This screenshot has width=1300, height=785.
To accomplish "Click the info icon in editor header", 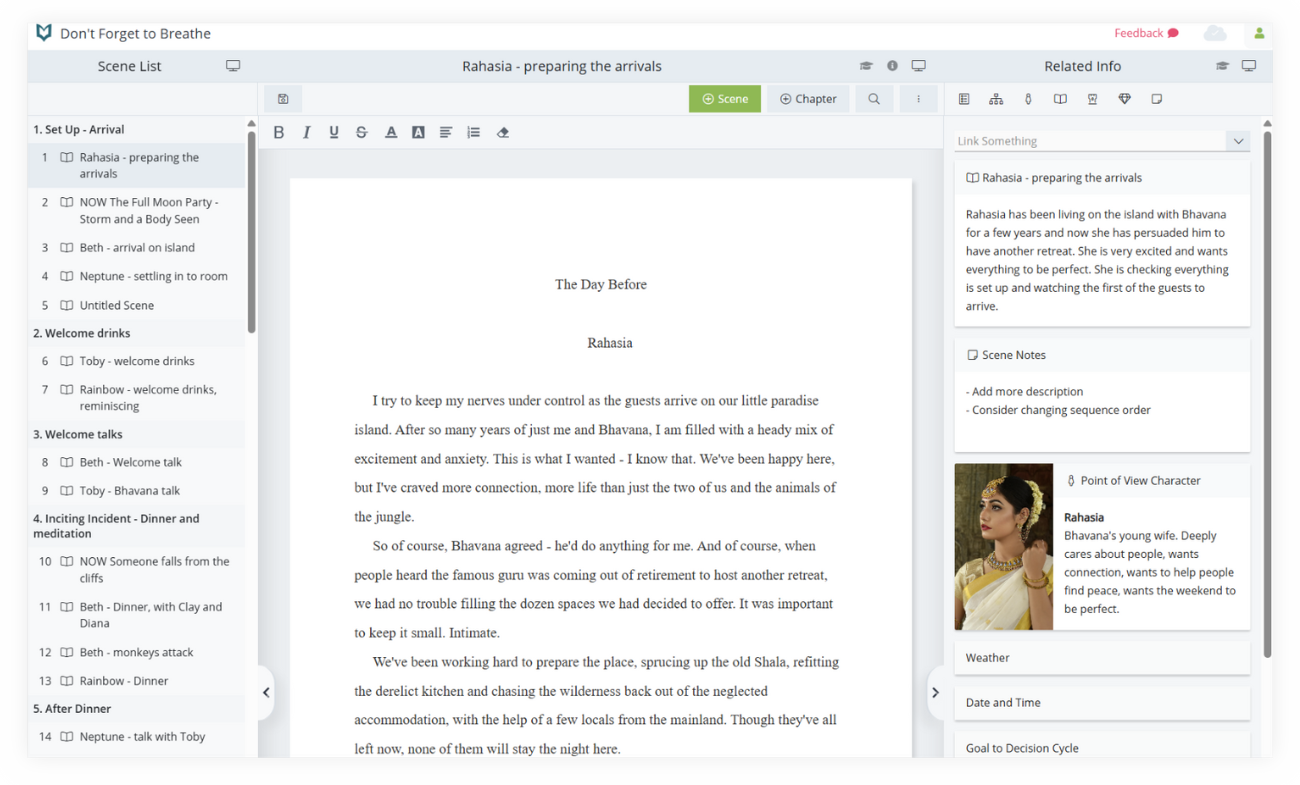I will (x=892, y=66).
